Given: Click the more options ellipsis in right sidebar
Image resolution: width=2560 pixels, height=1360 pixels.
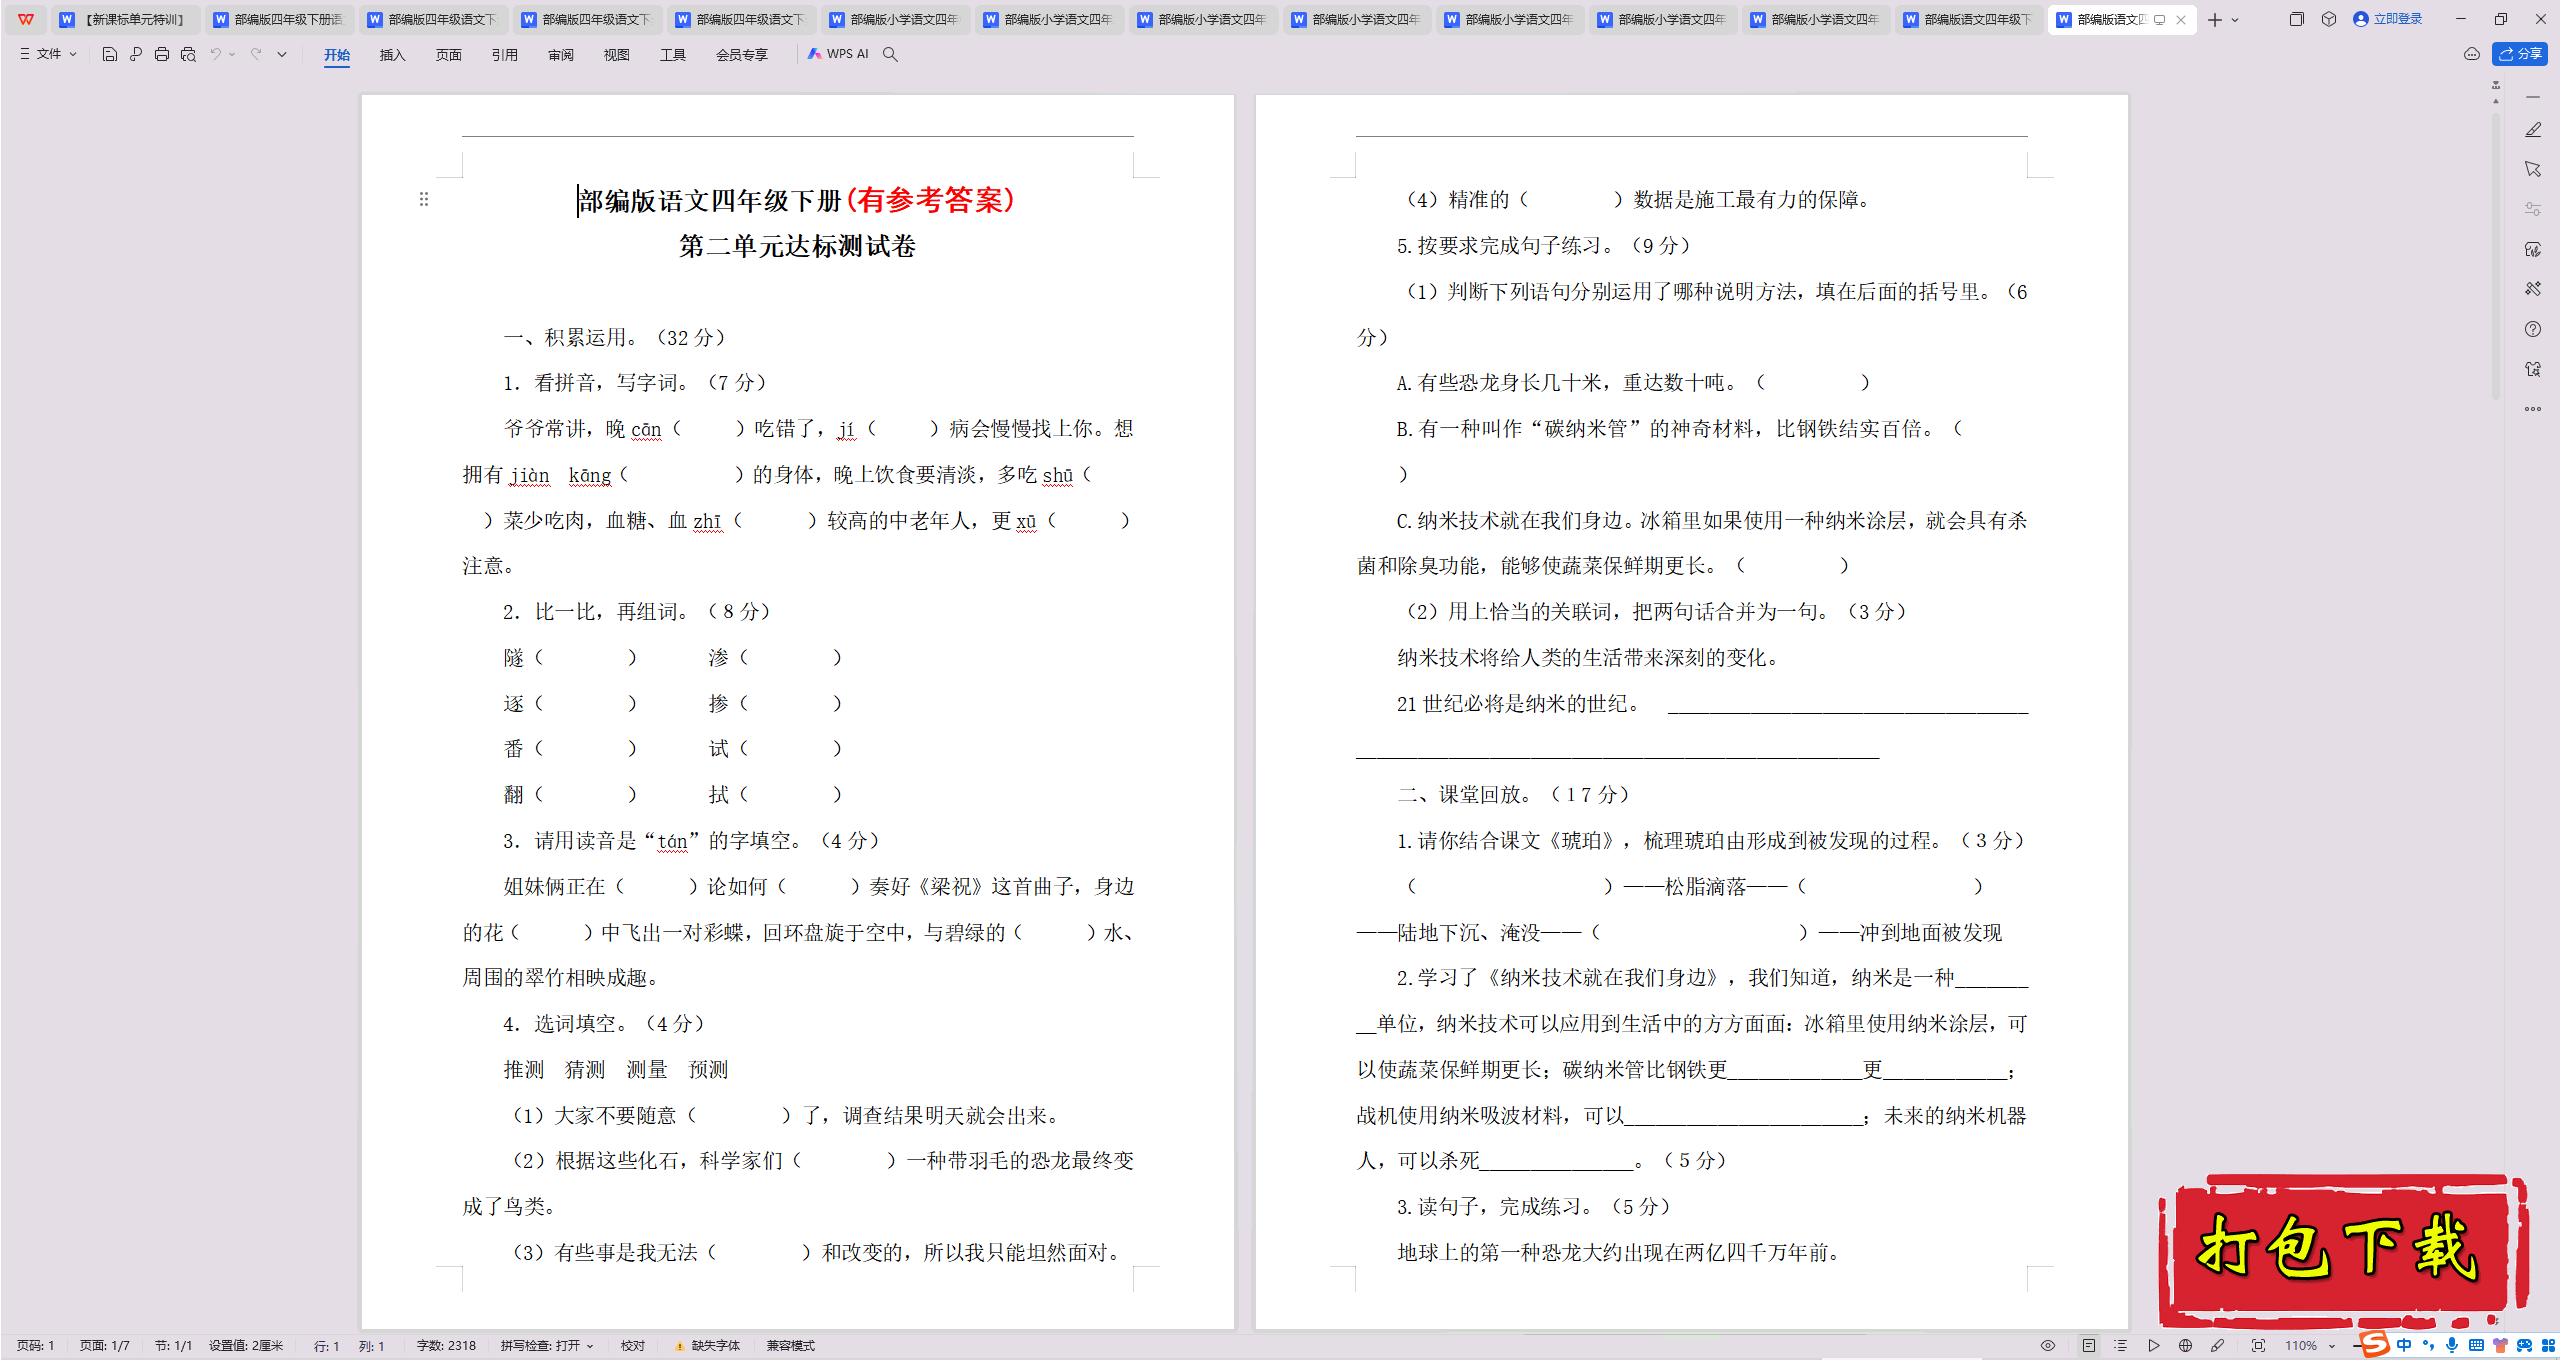Looking at the screenshot, I should [x=2533, y=409].
